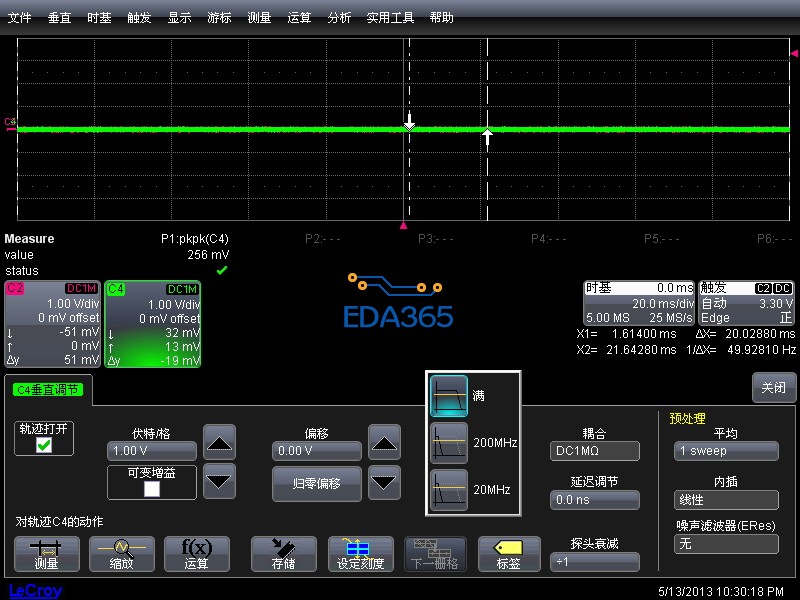Click the 测量 (Measure) action icon
The height and width of the screenshot is (600, 800).
(47, 554)
